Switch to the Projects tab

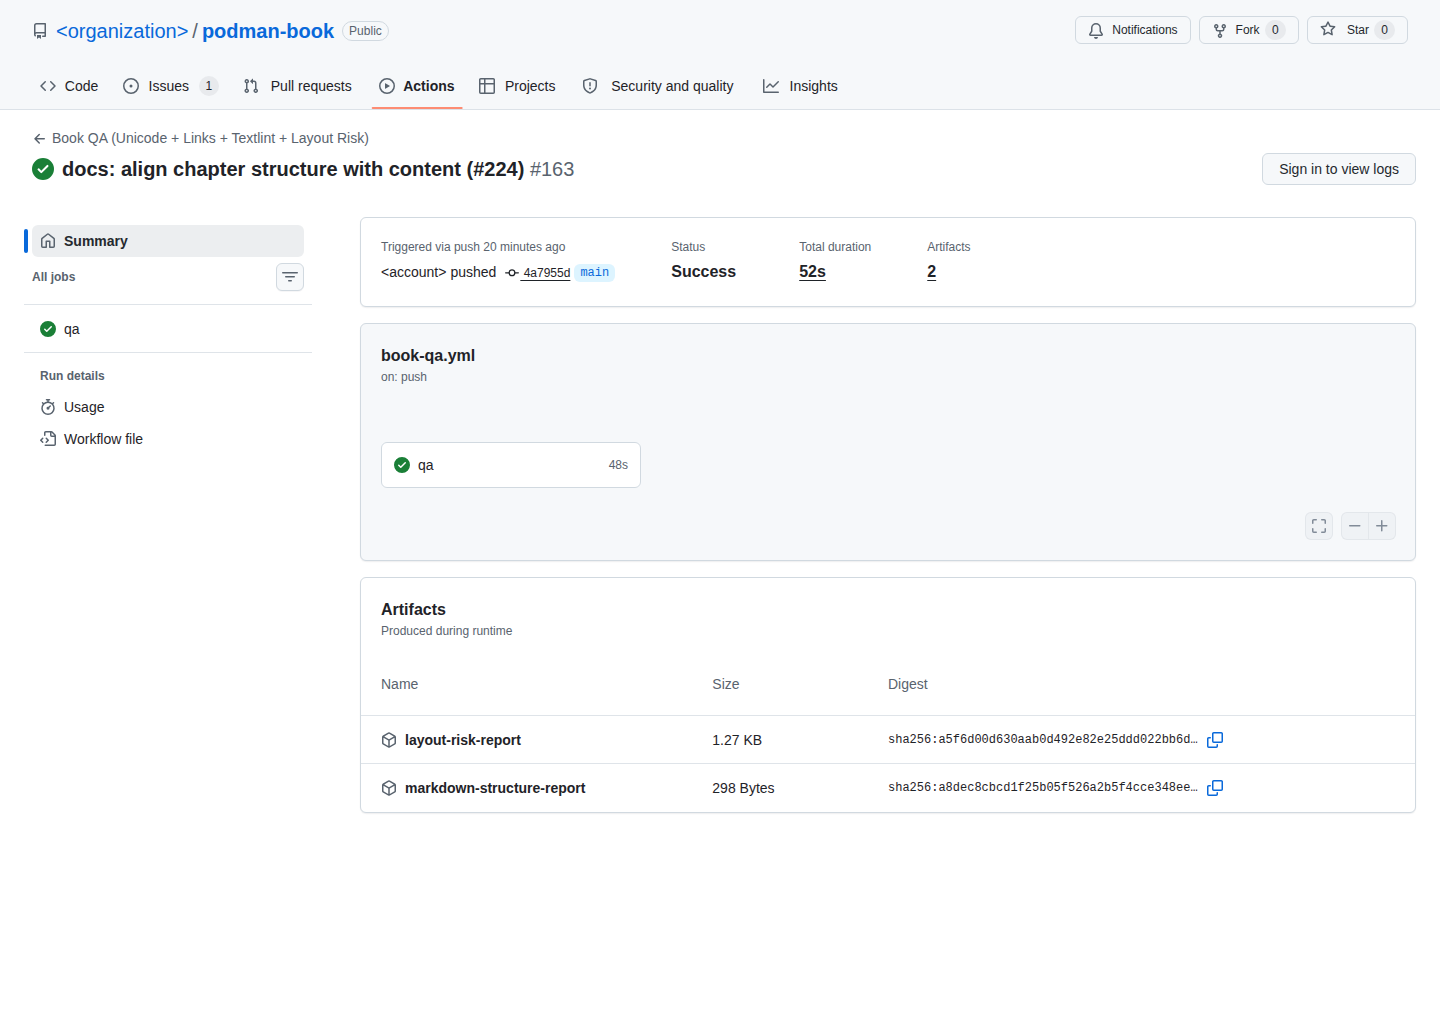[x=517, y=86]
